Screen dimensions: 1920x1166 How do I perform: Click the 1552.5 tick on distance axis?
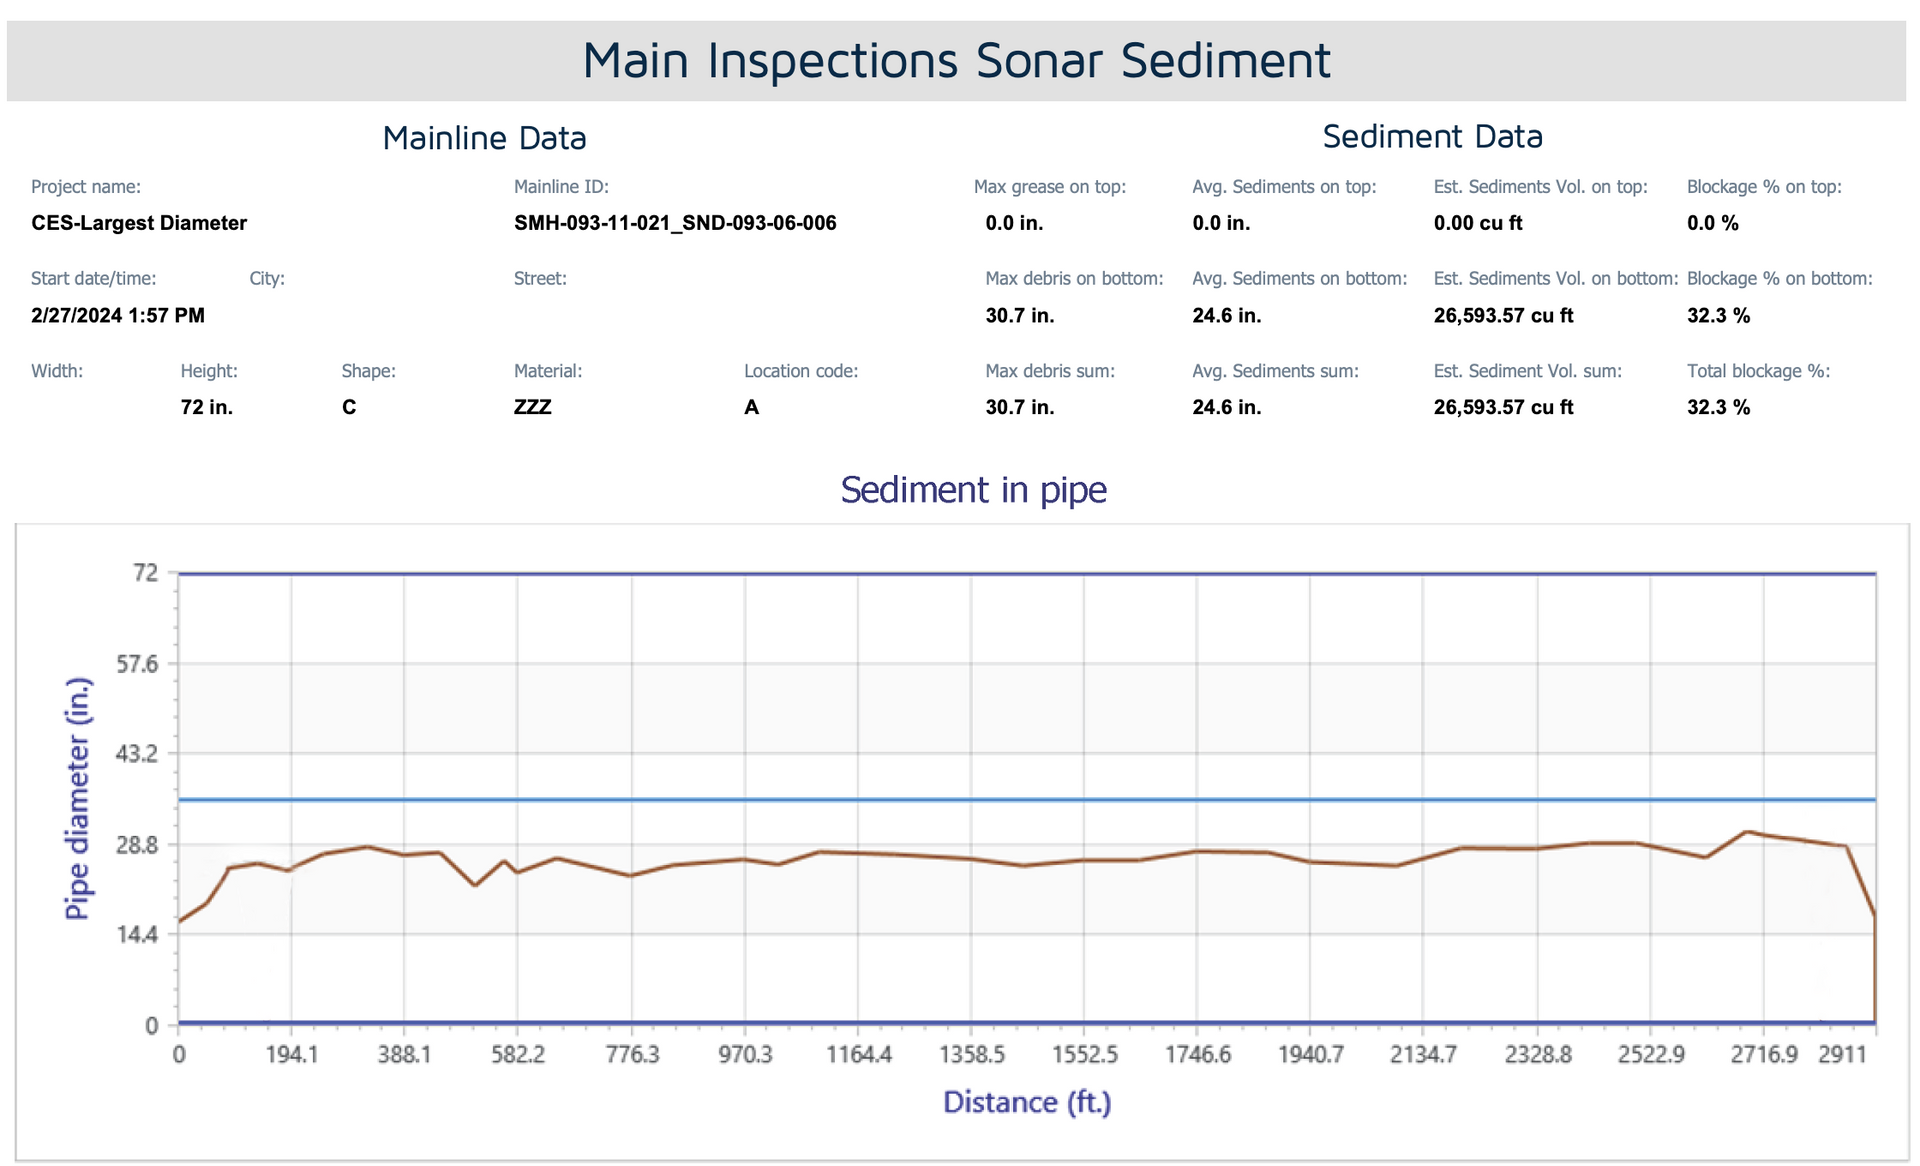coord(1084,1056)
